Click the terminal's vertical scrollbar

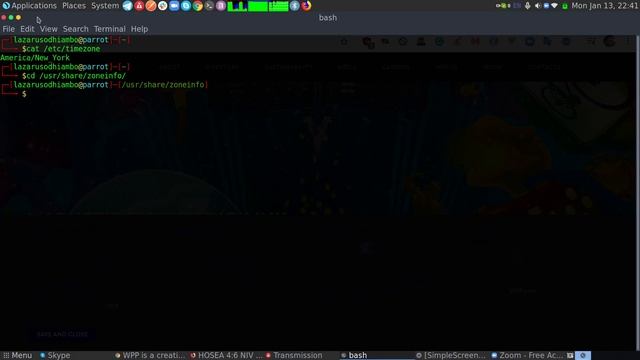click(x=638, y=192)
